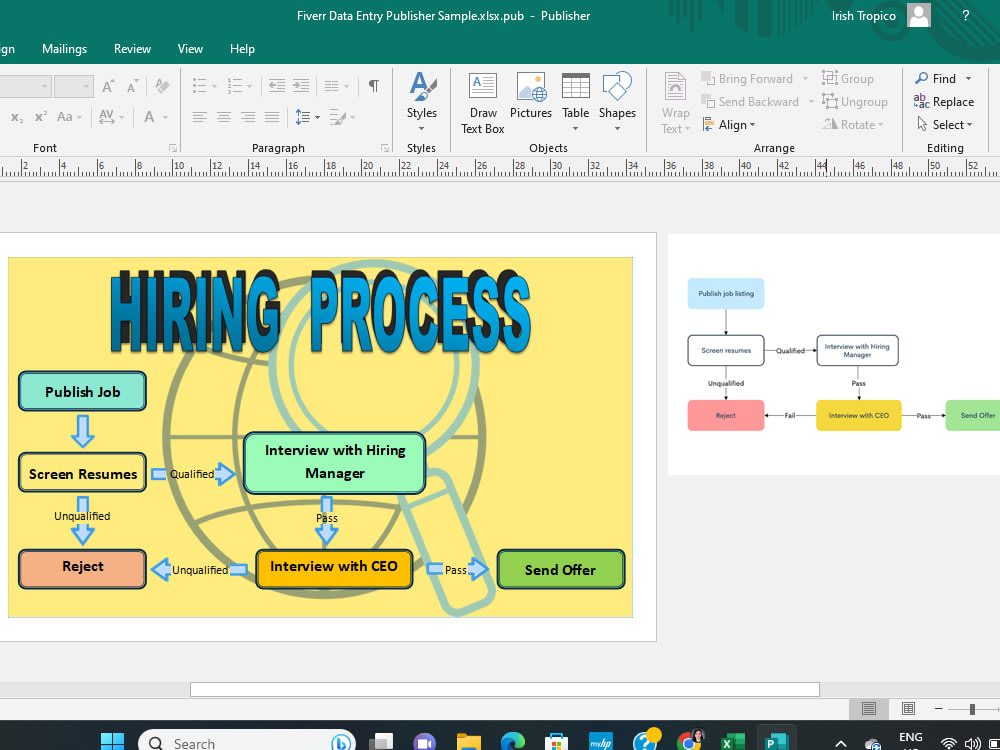Image resolution: width=1000 pixels, height=750 pixels.
Task: Open the bullets dropdown
Action: tap(214, 86)
